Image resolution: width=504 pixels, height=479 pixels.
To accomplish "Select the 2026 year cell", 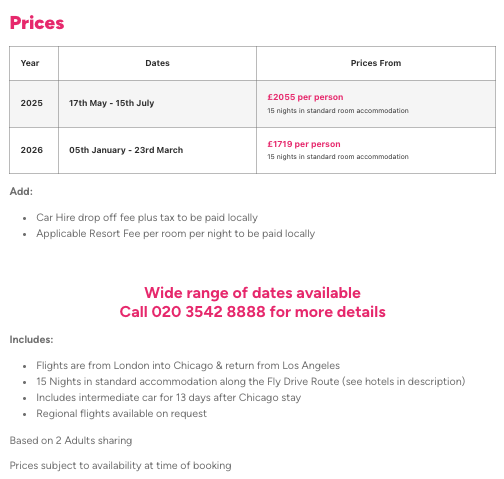I will coord(32,150).
